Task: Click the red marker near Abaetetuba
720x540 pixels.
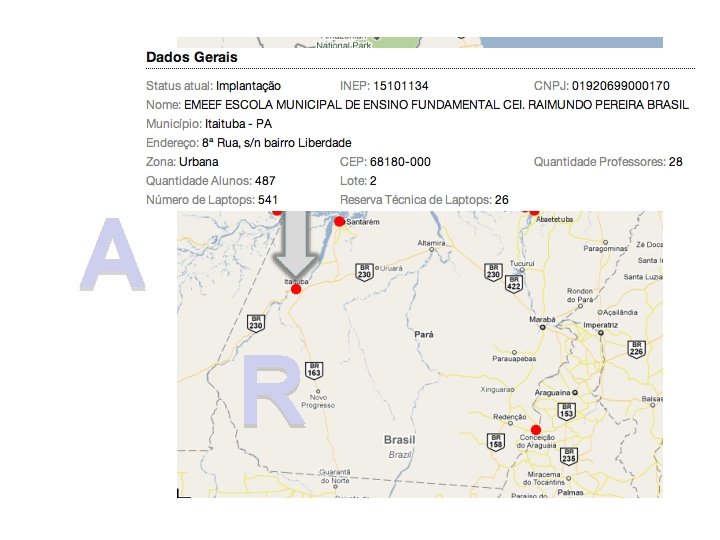Action: click(x=534, y=213)
